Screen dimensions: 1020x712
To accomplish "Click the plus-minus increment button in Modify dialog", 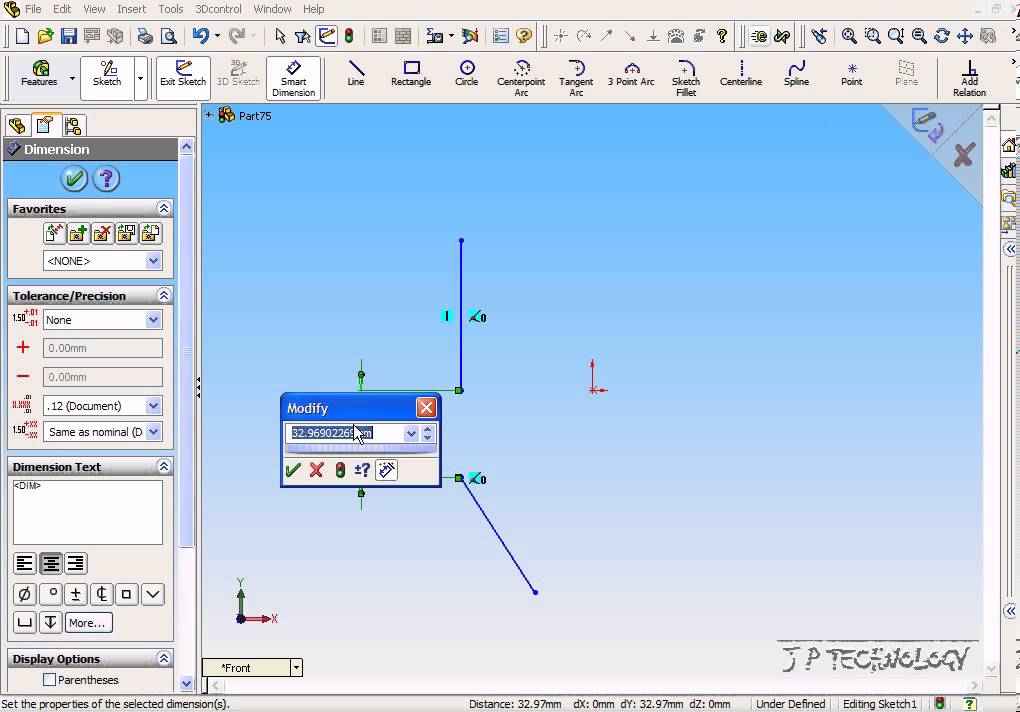I will pos(362,469).
